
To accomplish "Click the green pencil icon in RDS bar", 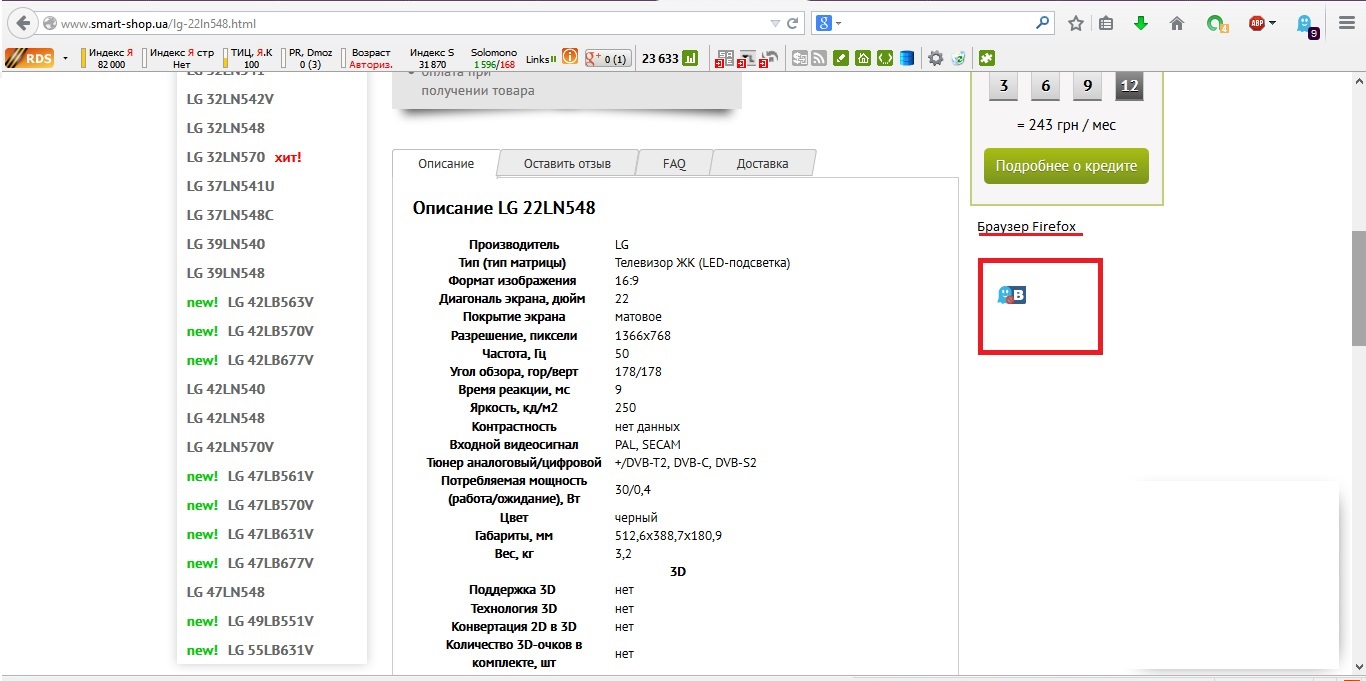I will 840,59.
